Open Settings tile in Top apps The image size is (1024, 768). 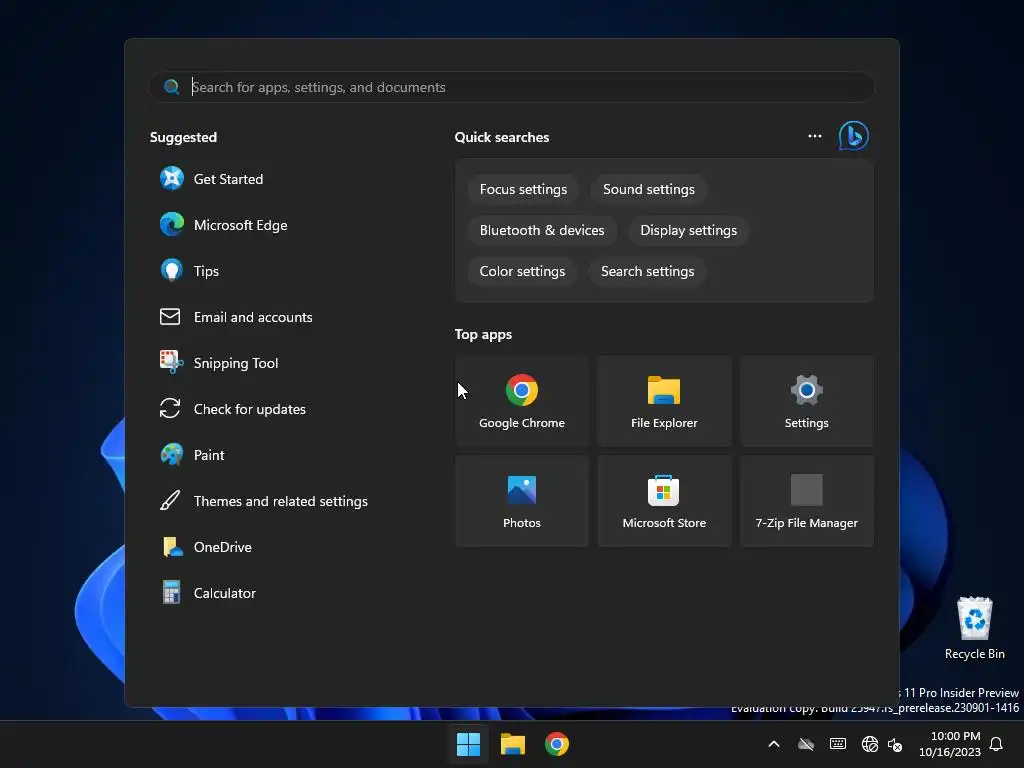(x=807, y=401)
